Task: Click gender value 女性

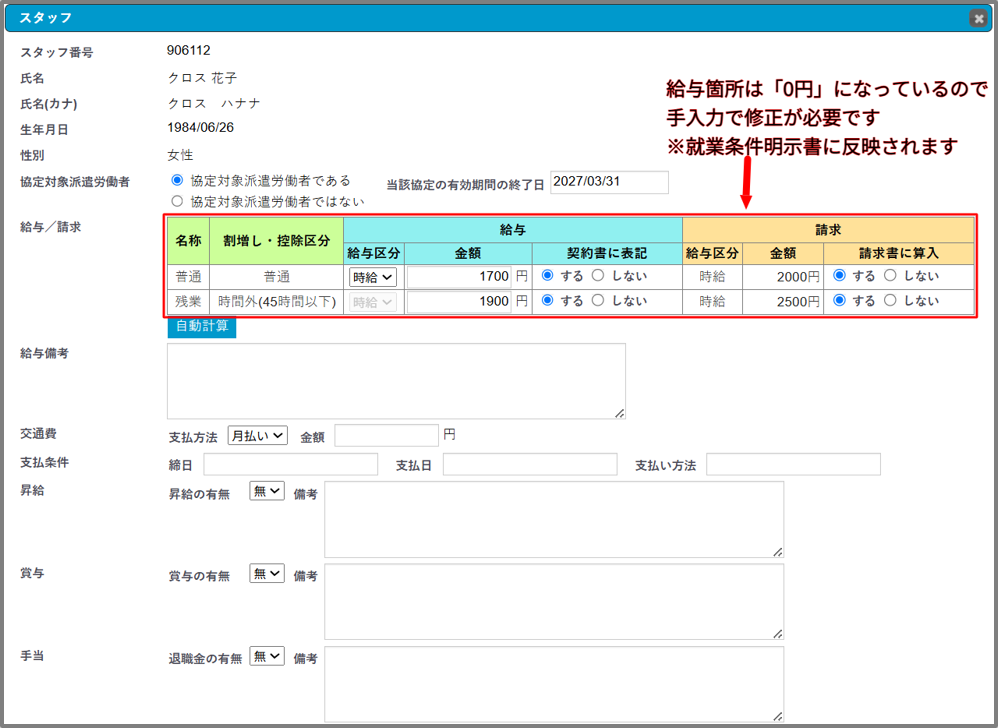Action: pyautogui.click(x=180, y=155)
